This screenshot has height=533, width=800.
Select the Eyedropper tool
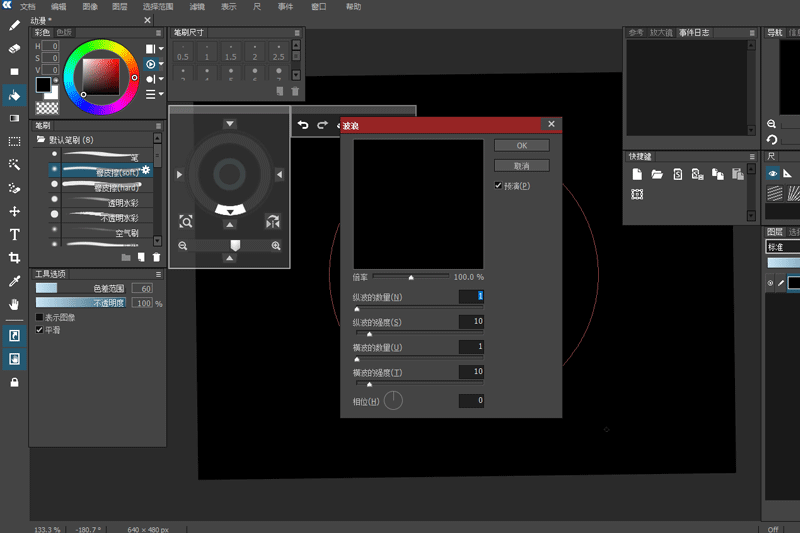(14, 281)
